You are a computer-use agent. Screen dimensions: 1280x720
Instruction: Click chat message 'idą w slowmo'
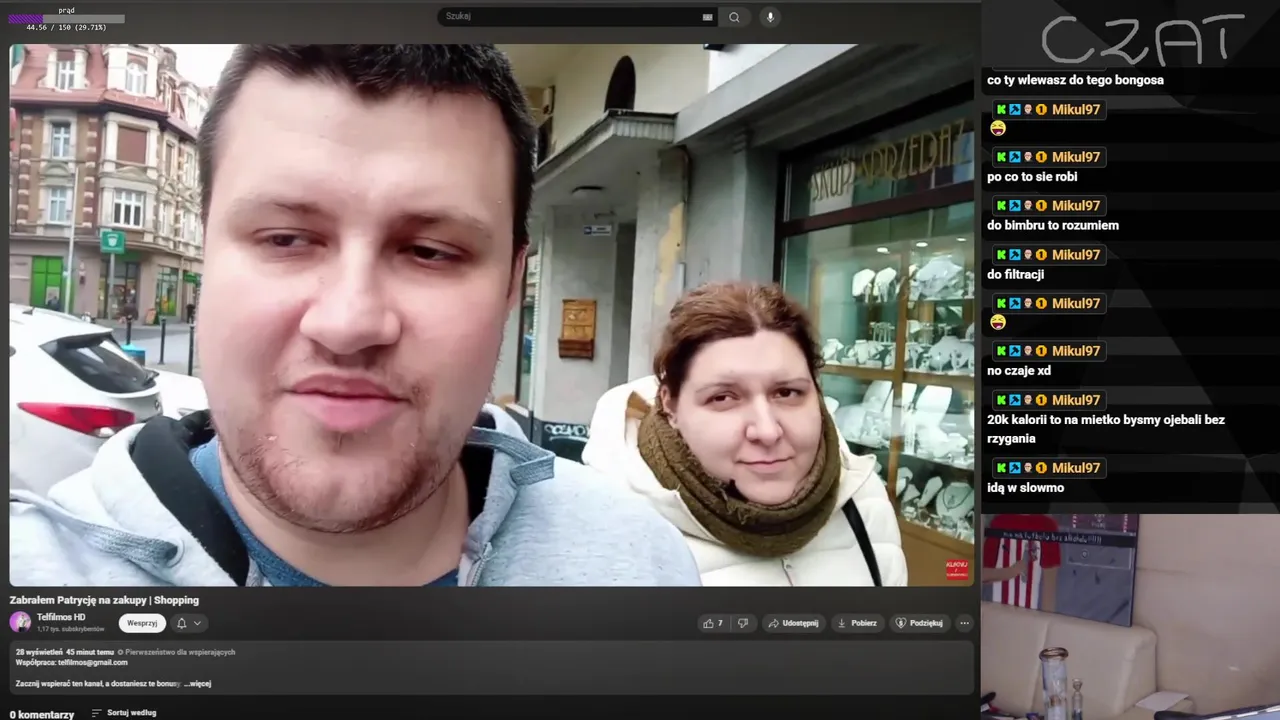[1025, 488]
